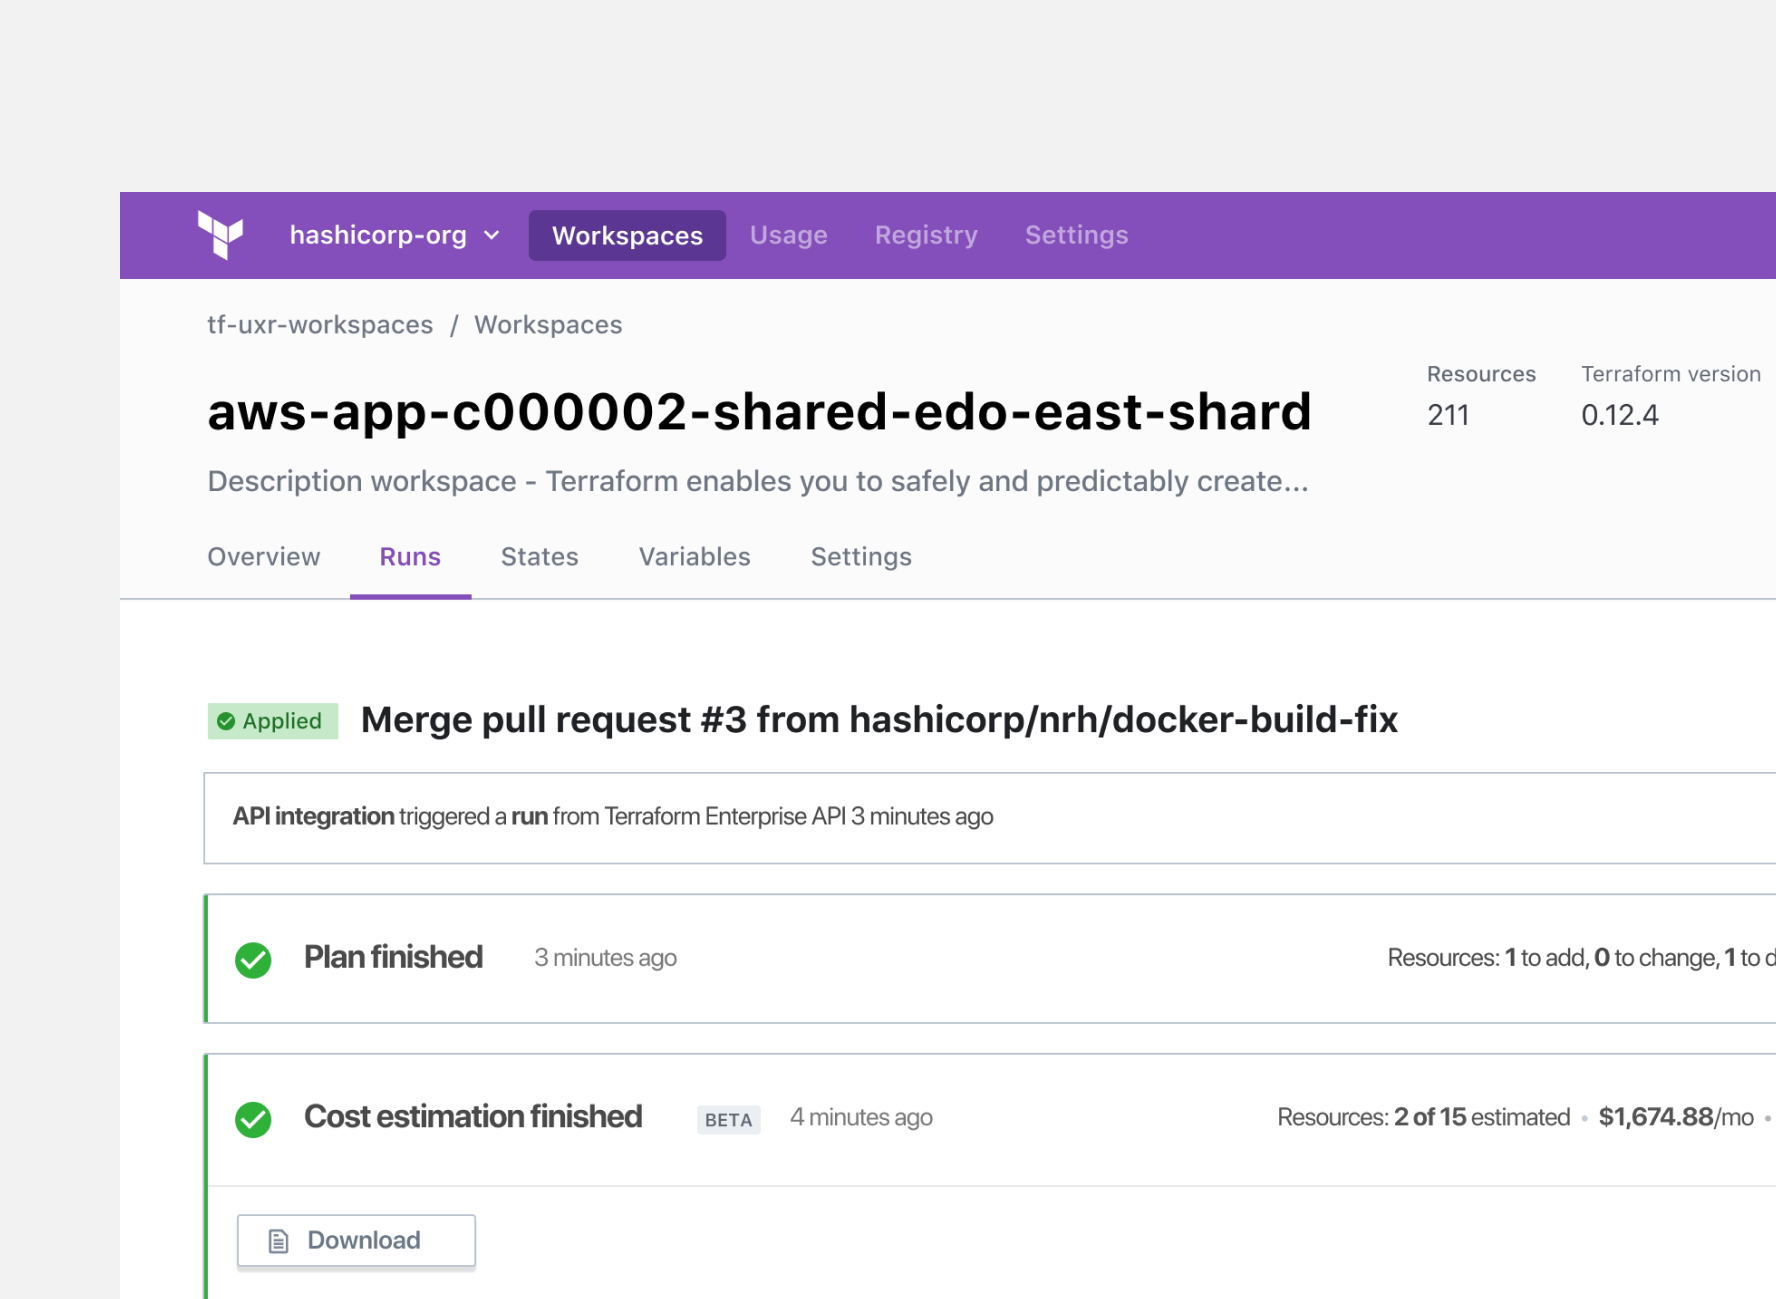Open the Usage nav item

789,235
